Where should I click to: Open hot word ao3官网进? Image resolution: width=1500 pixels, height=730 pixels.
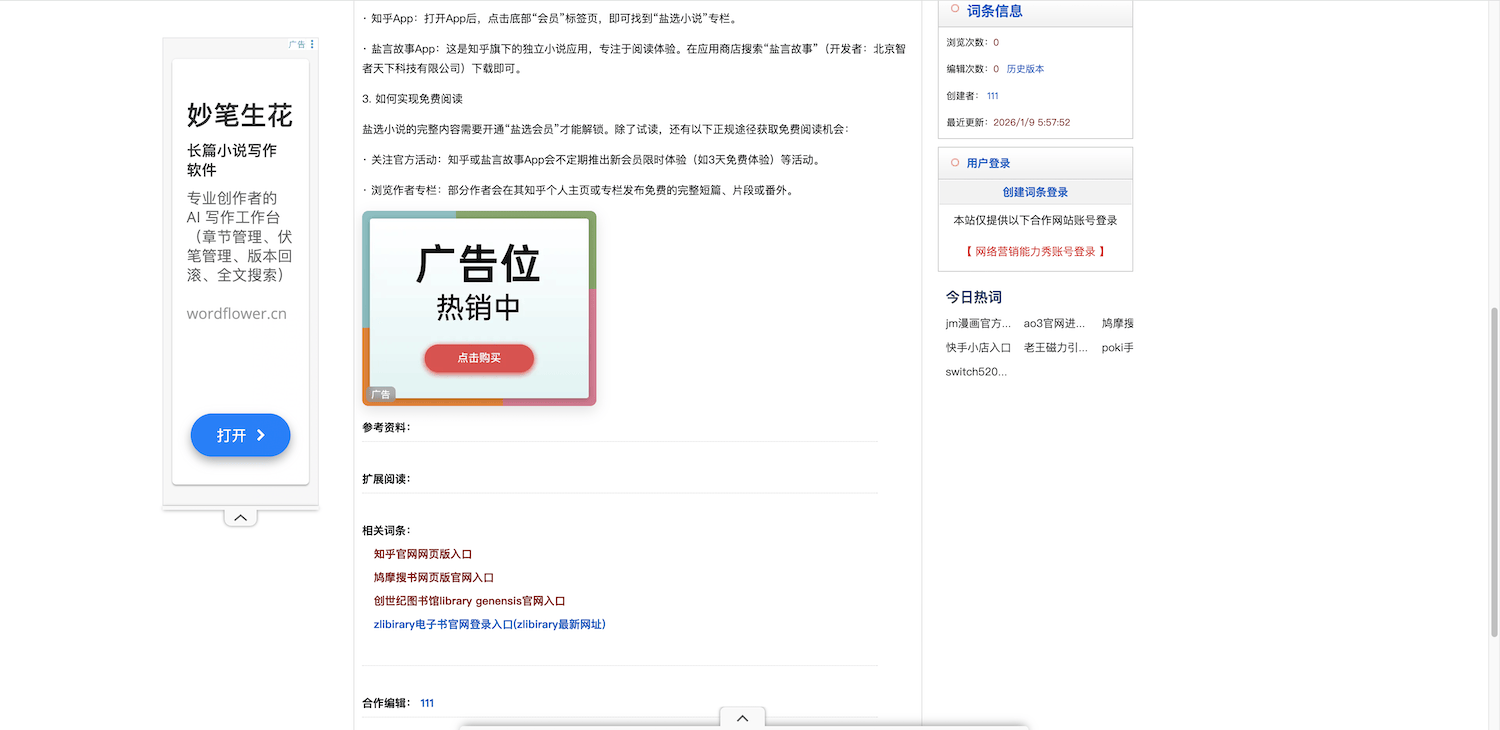(x=1054, y=323)
